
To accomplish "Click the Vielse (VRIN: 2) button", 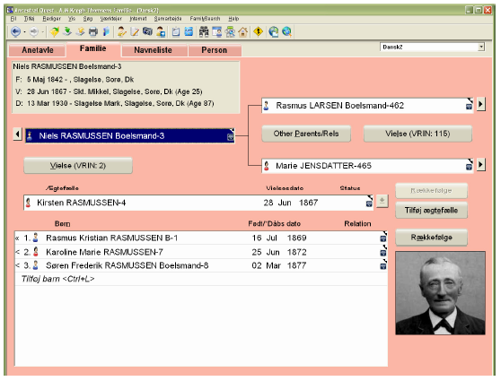I will [78, 165].
